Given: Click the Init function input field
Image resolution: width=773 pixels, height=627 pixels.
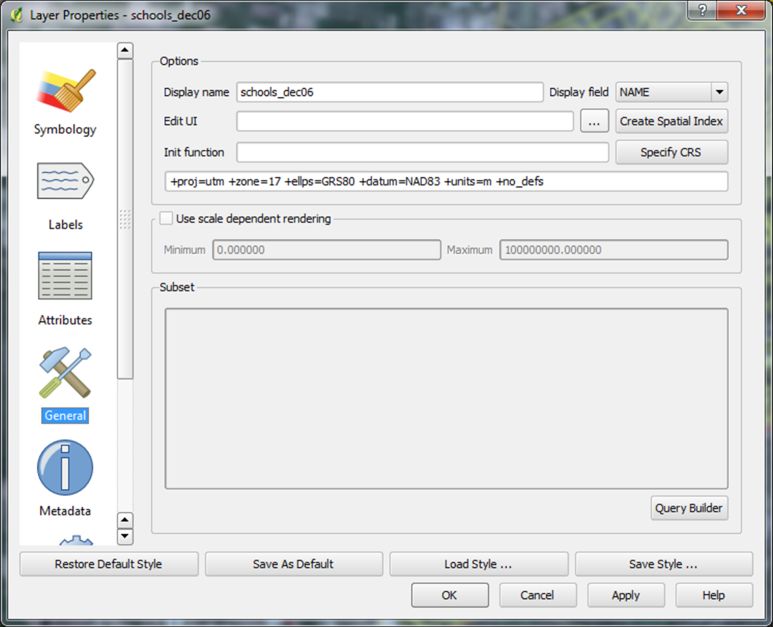Looking at the screenshot, I should click(x=422, y=152).
